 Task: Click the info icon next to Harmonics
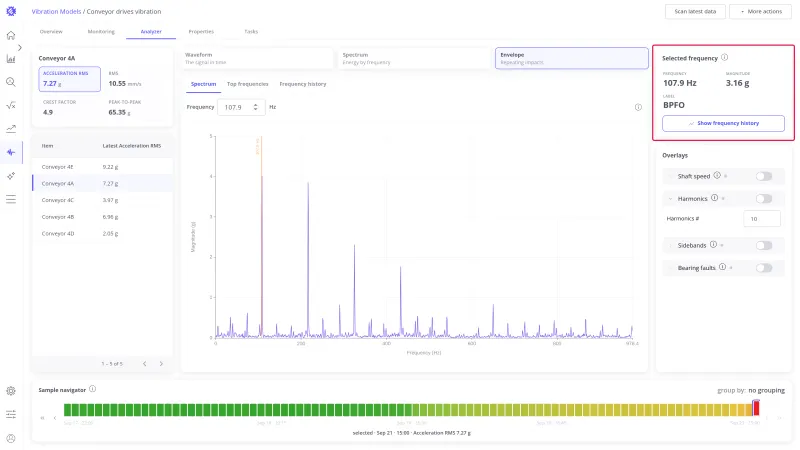pyautogui.click(x=714, y=198)
